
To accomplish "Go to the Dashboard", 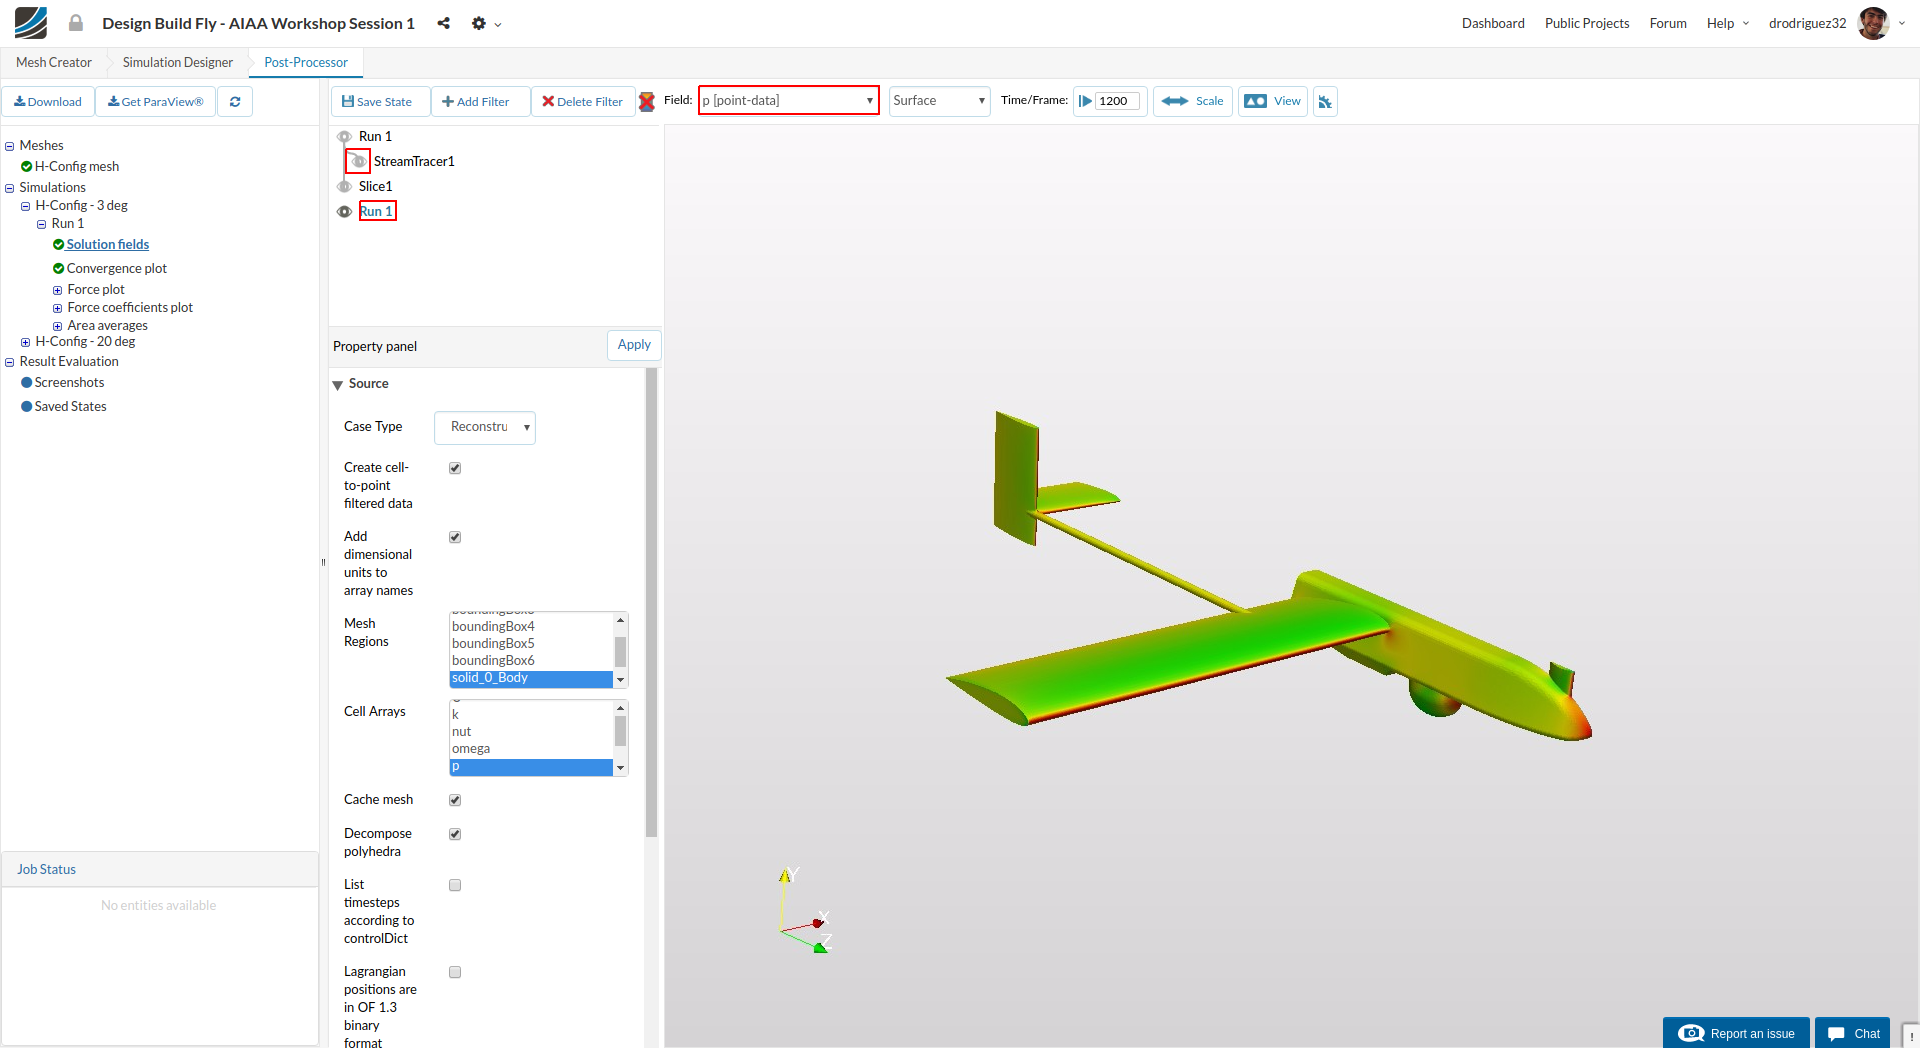I will click(x=1493, y=23).
